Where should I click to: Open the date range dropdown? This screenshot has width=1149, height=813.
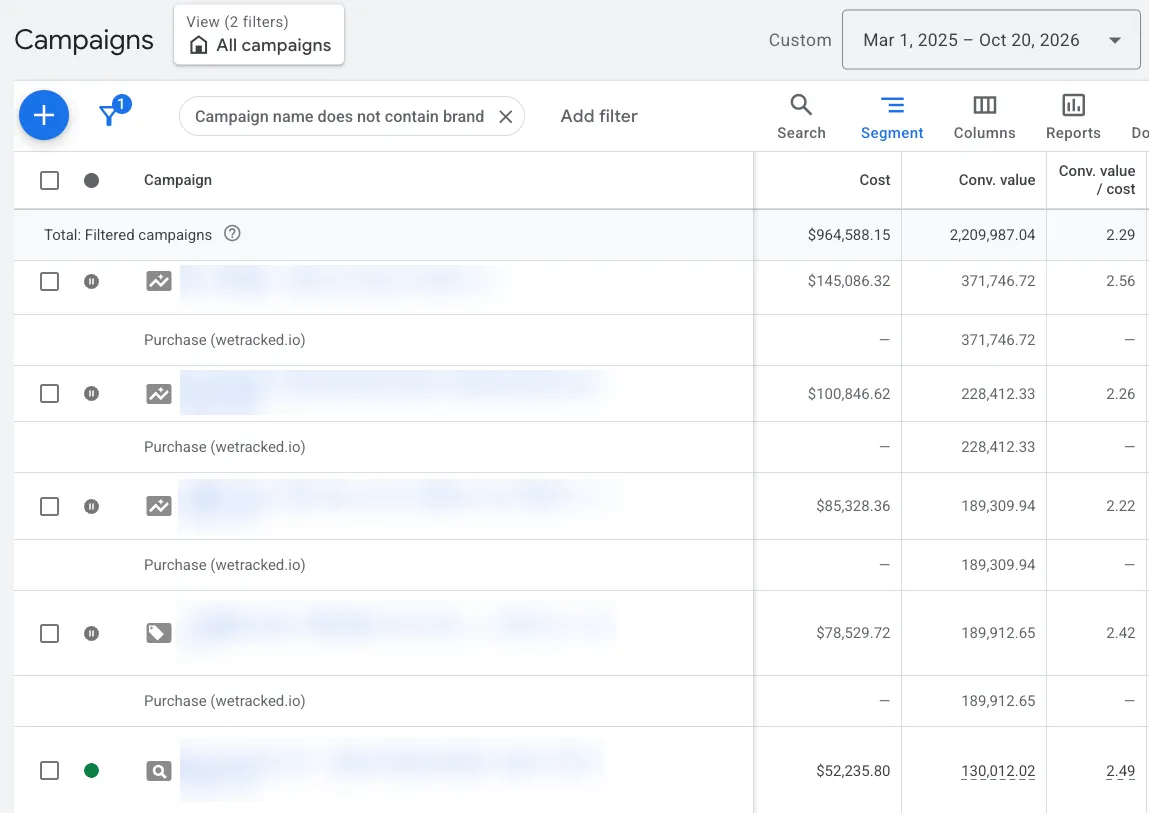[x=991, y=40]
